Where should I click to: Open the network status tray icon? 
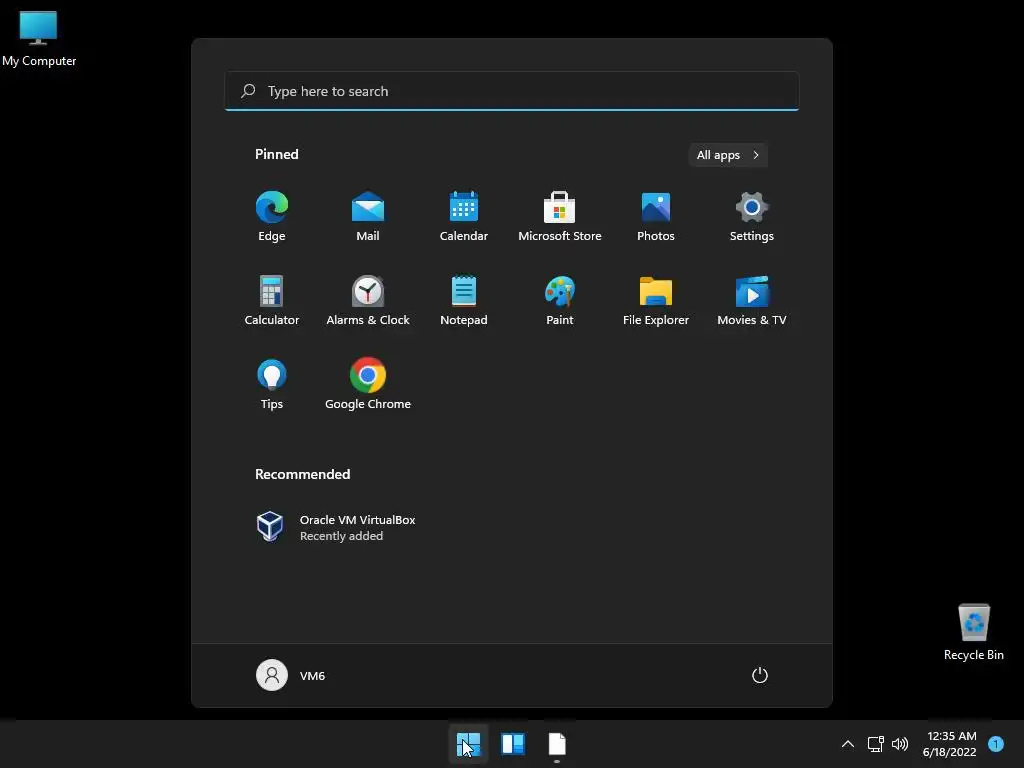tap(875, 744)
